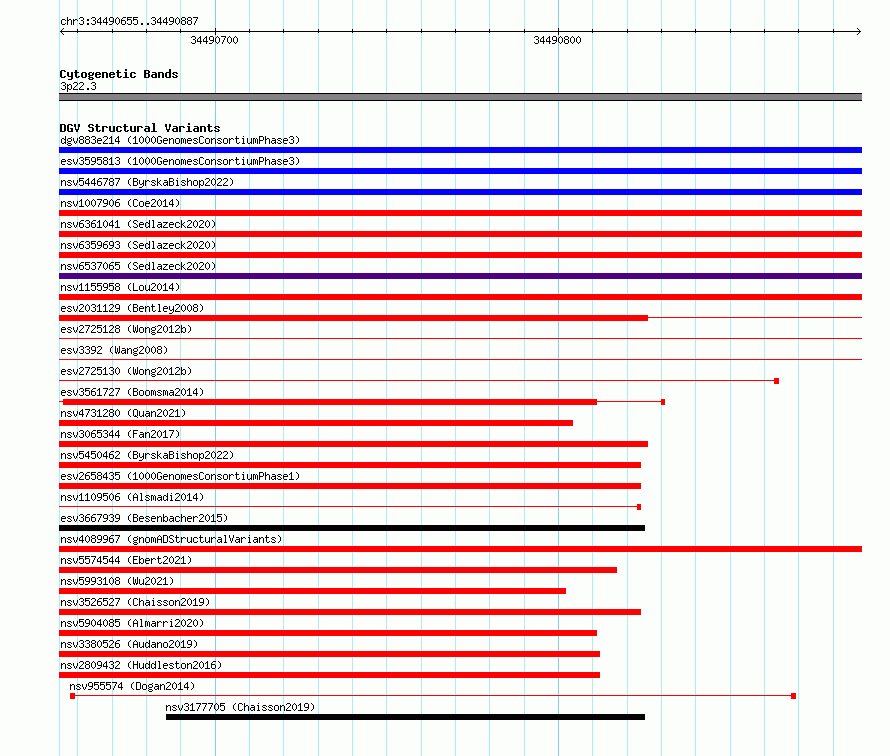Click the 3p22.3 band label
Screen dimensions: 890x756
(78, 86)
